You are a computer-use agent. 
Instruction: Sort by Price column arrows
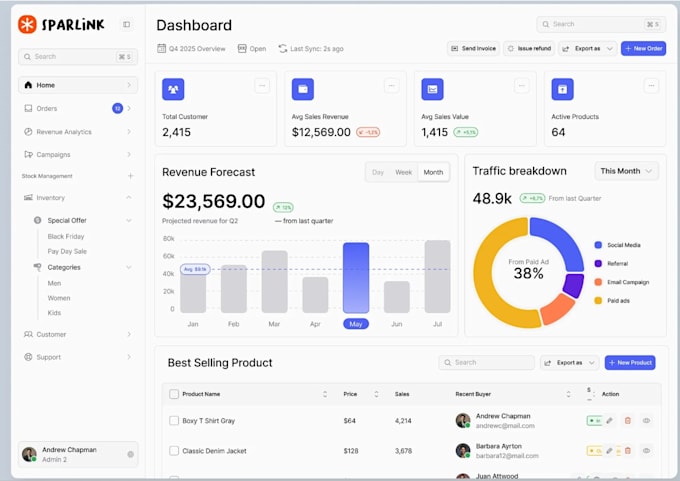coord(376,394)
